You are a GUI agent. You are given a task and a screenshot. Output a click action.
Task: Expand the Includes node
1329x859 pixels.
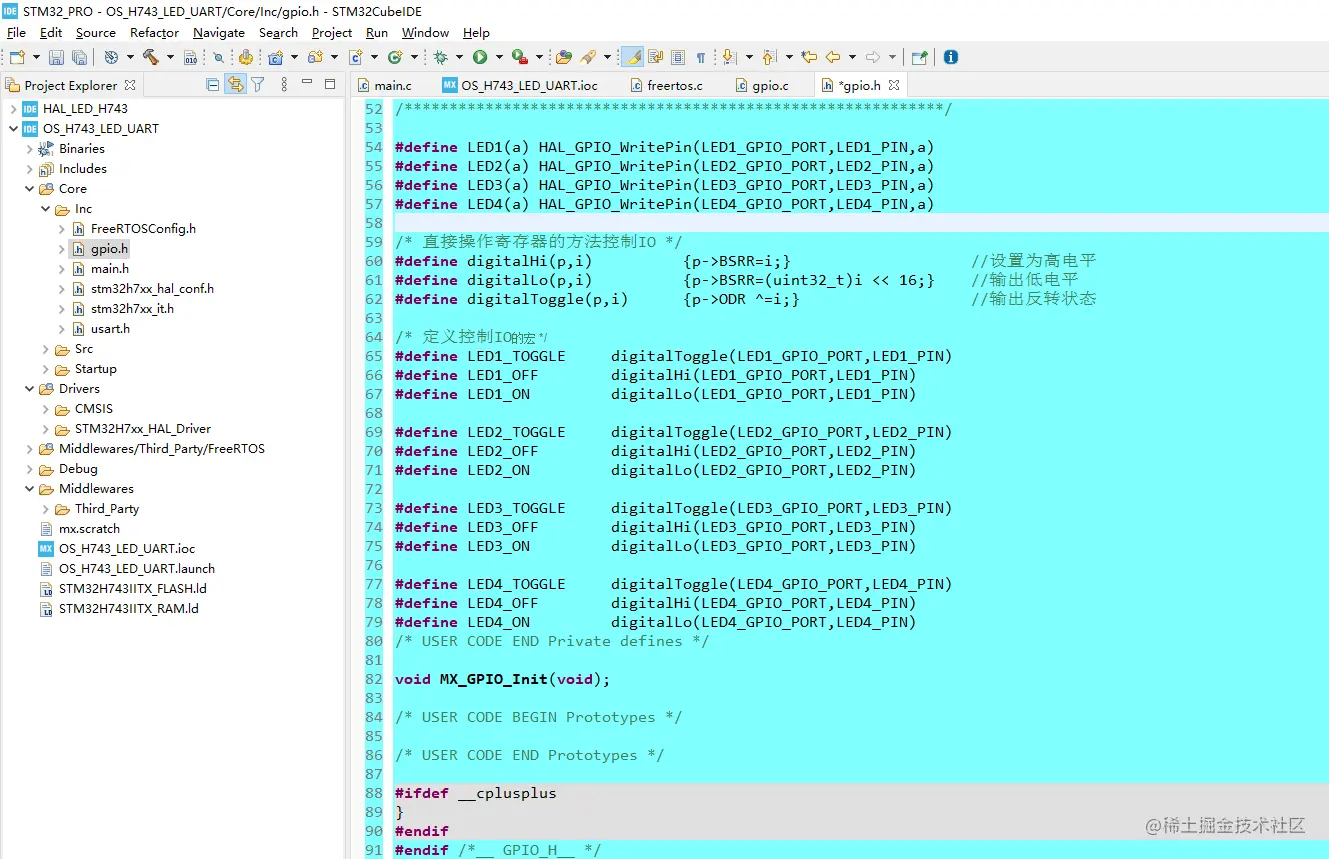tap(29, 168)
